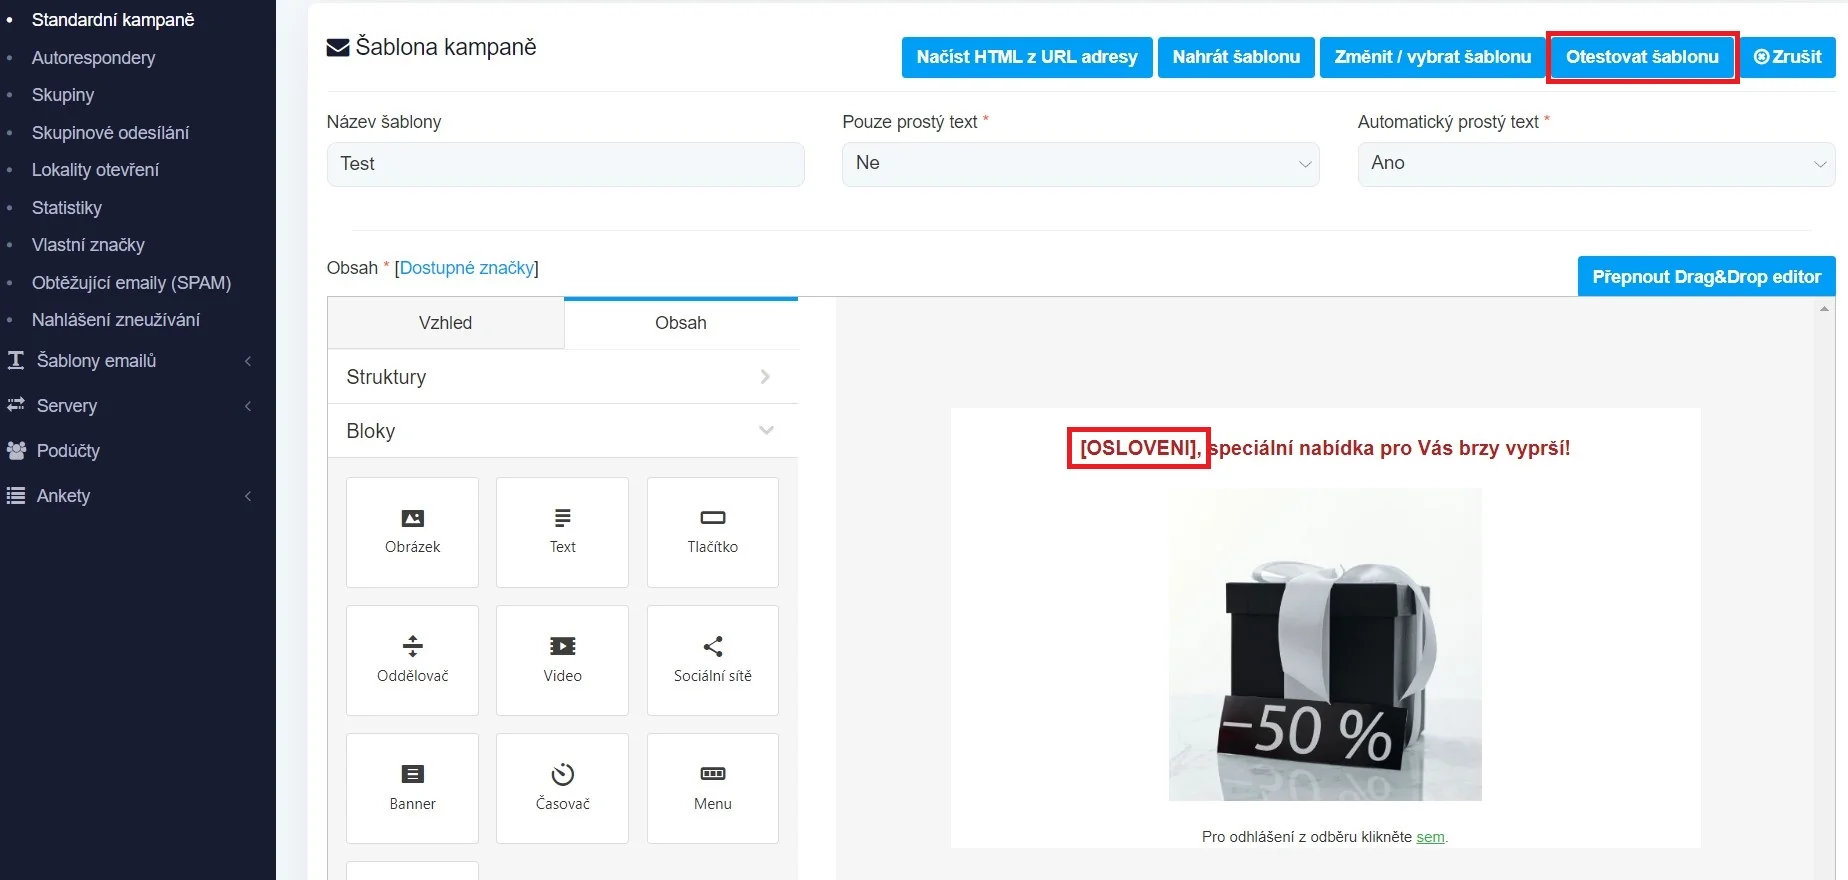Insert a Tlačítko button block
This screenshot has height=880, width=1848.
(x=712, y=531)
